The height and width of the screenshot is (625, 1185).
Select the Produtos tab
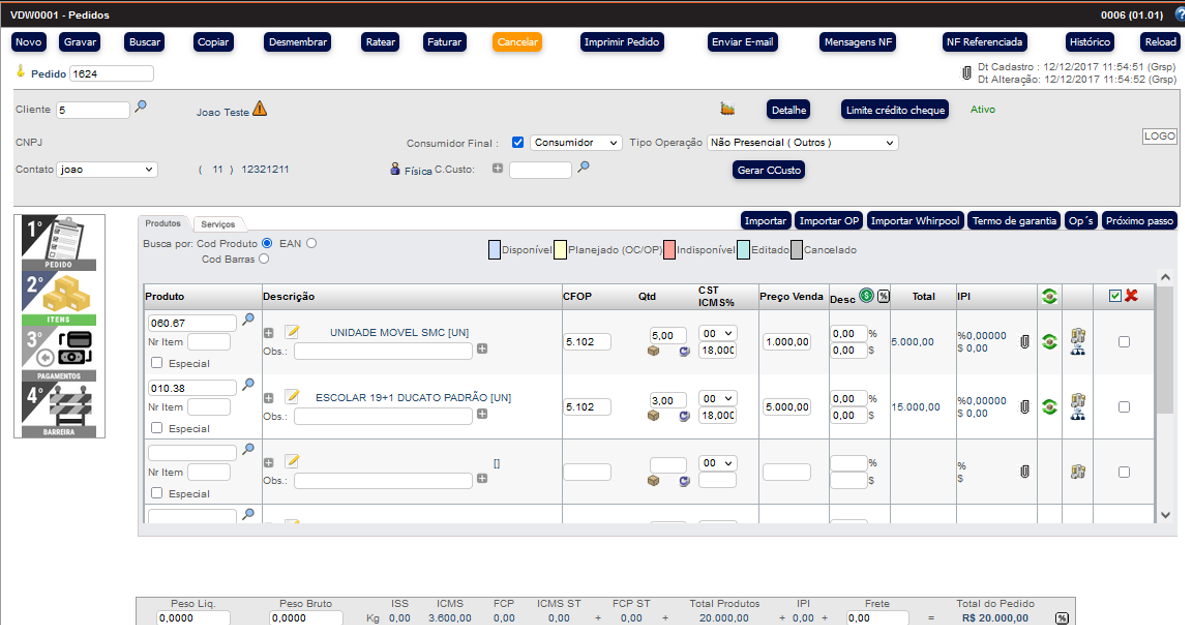[x=163, y=224]
